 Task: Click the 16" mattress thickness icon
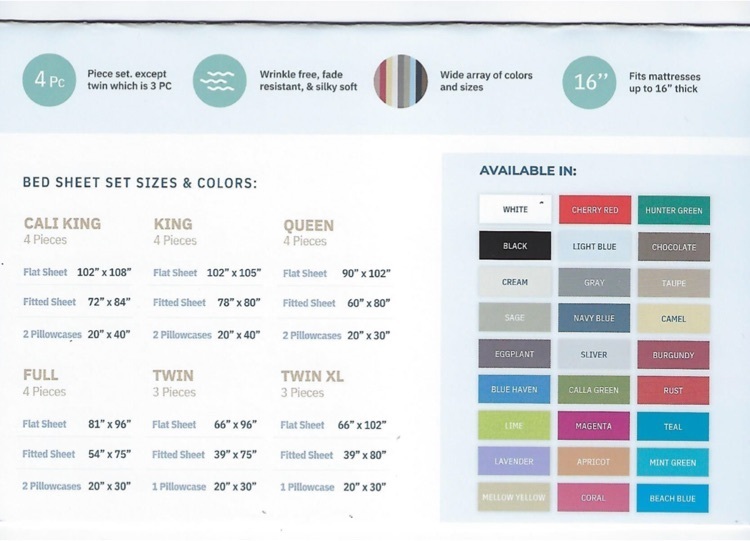[589, 82]
